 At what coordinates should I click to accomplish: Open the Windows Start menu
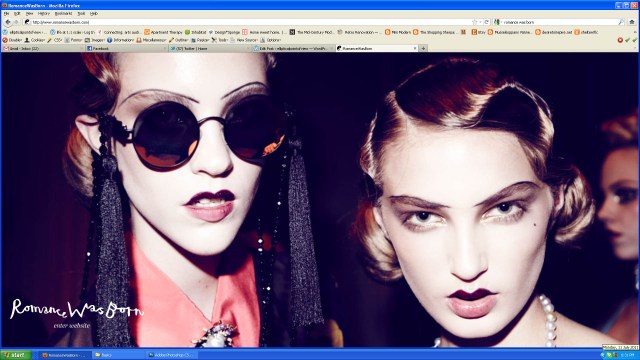16,355
